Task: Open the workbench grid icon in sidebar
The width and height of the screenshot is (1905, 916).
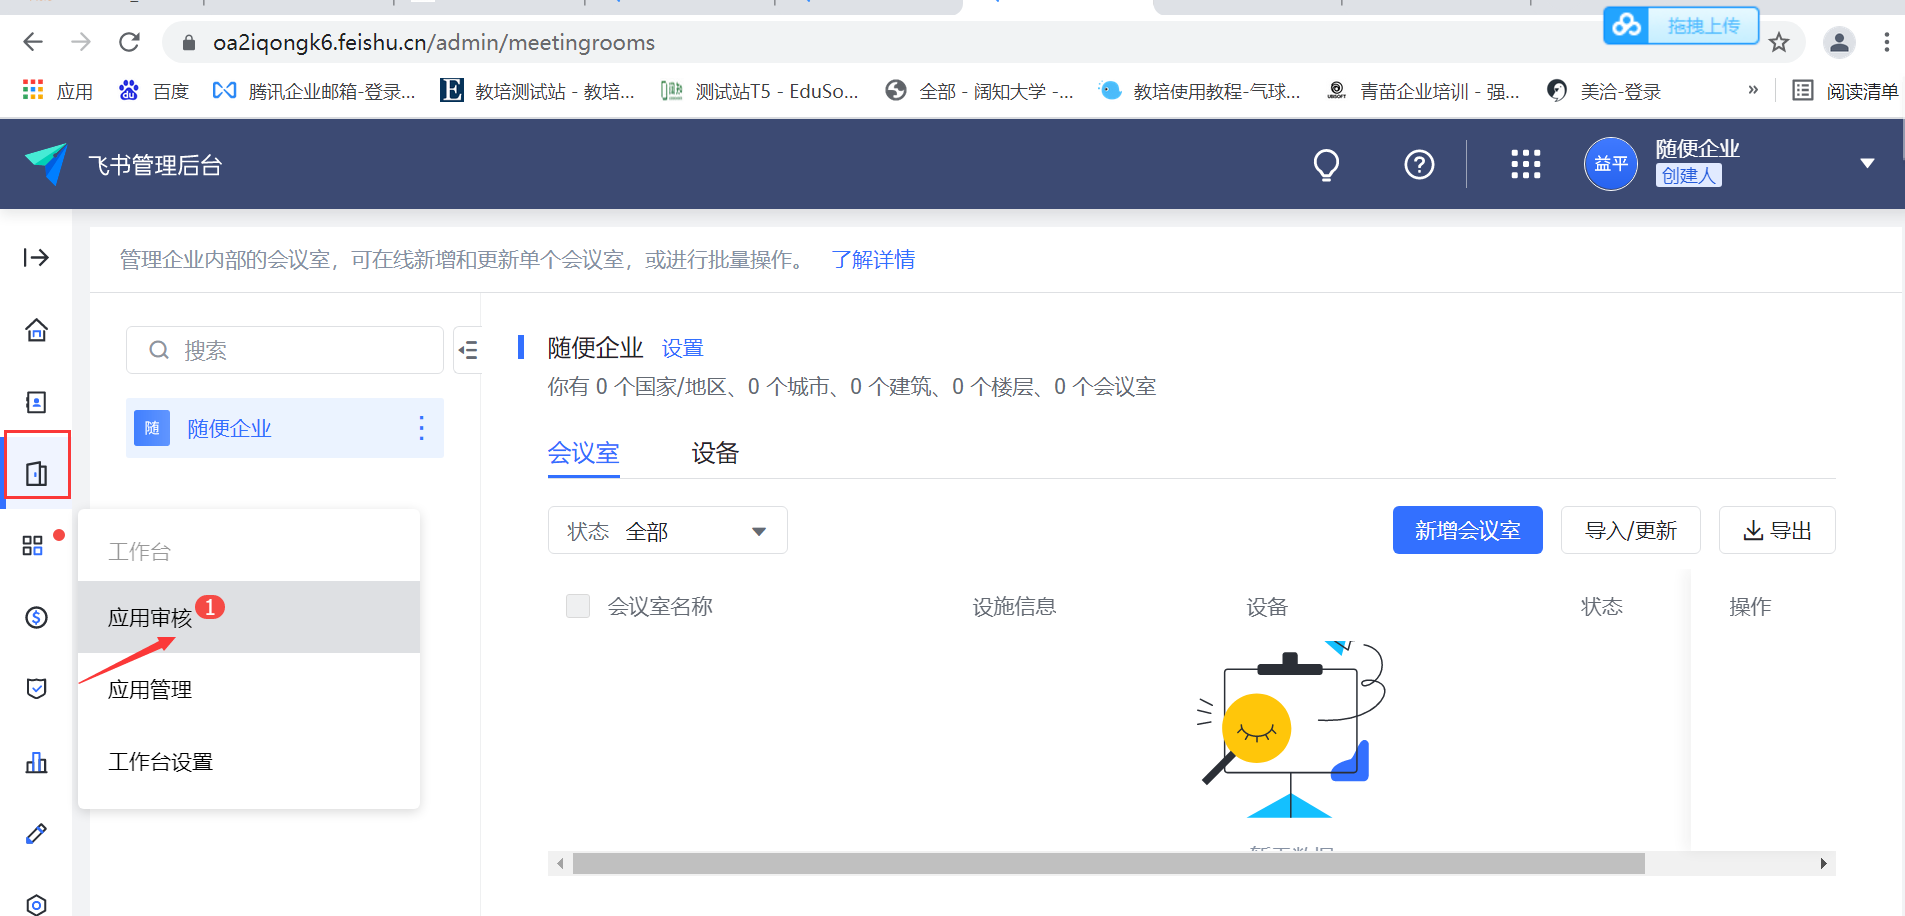Action: tap(33, 545)
